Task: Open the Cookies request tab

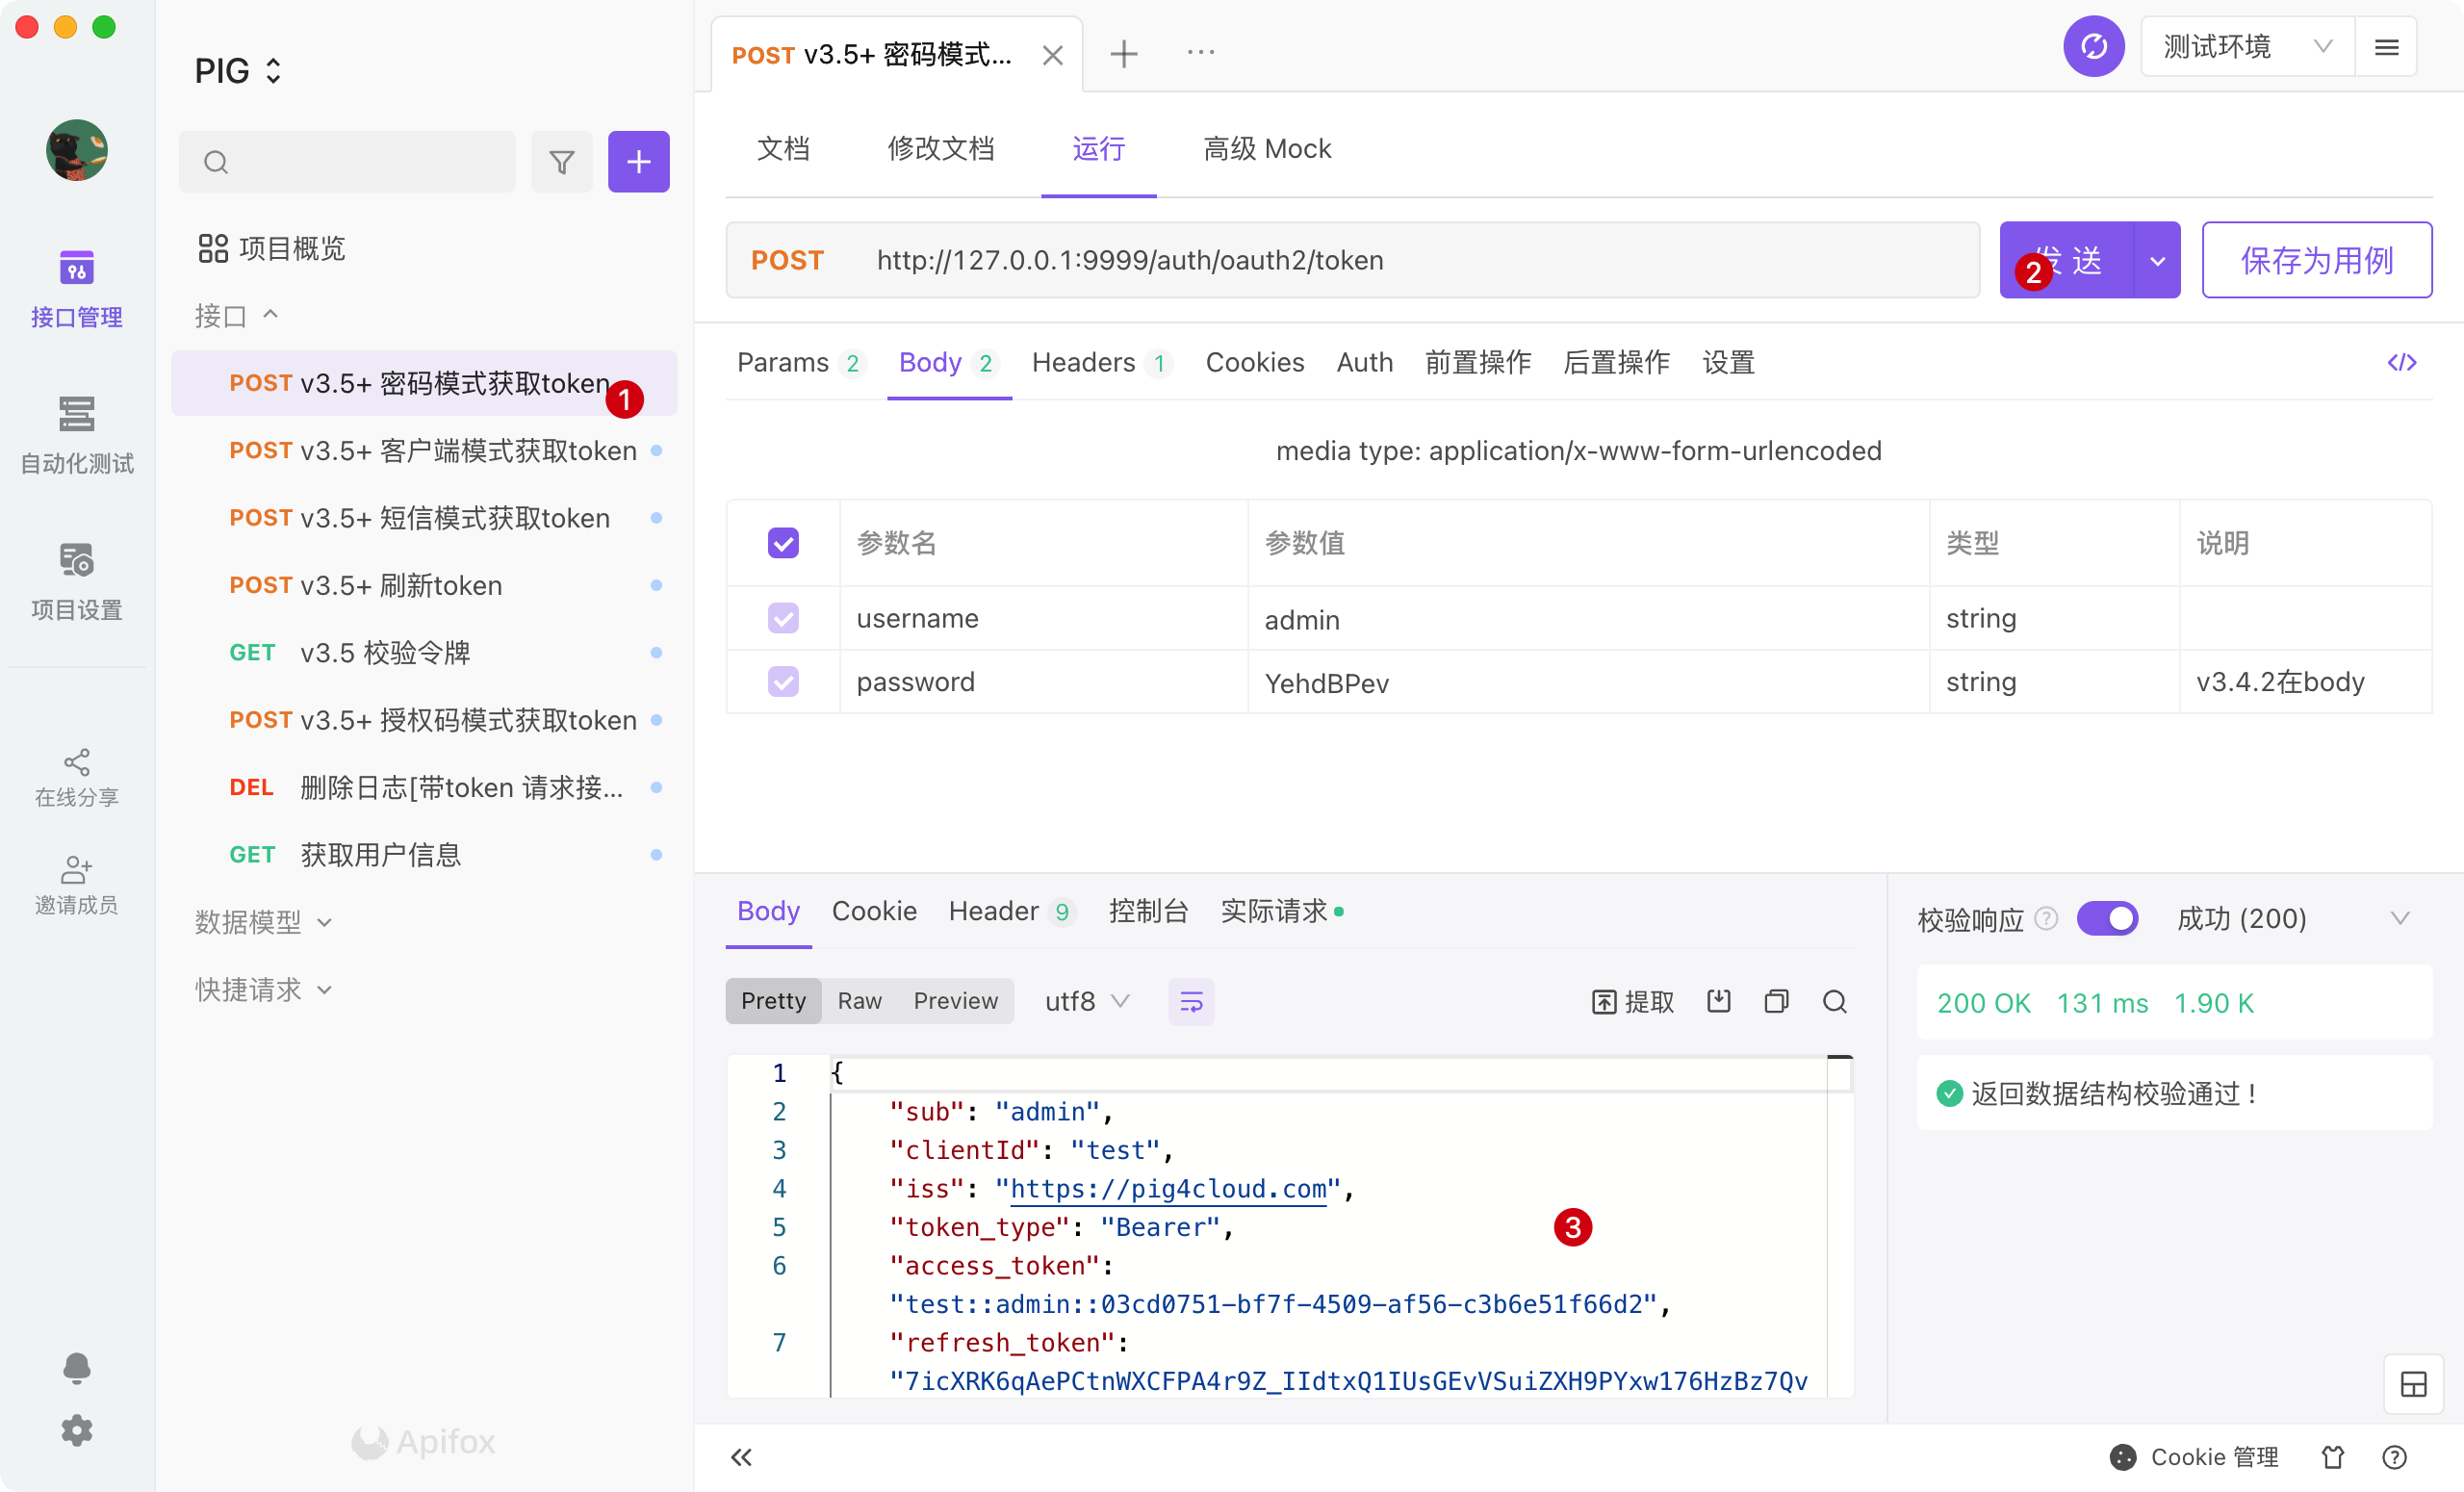Action: pyautogui.click(x=1254, y=362)
